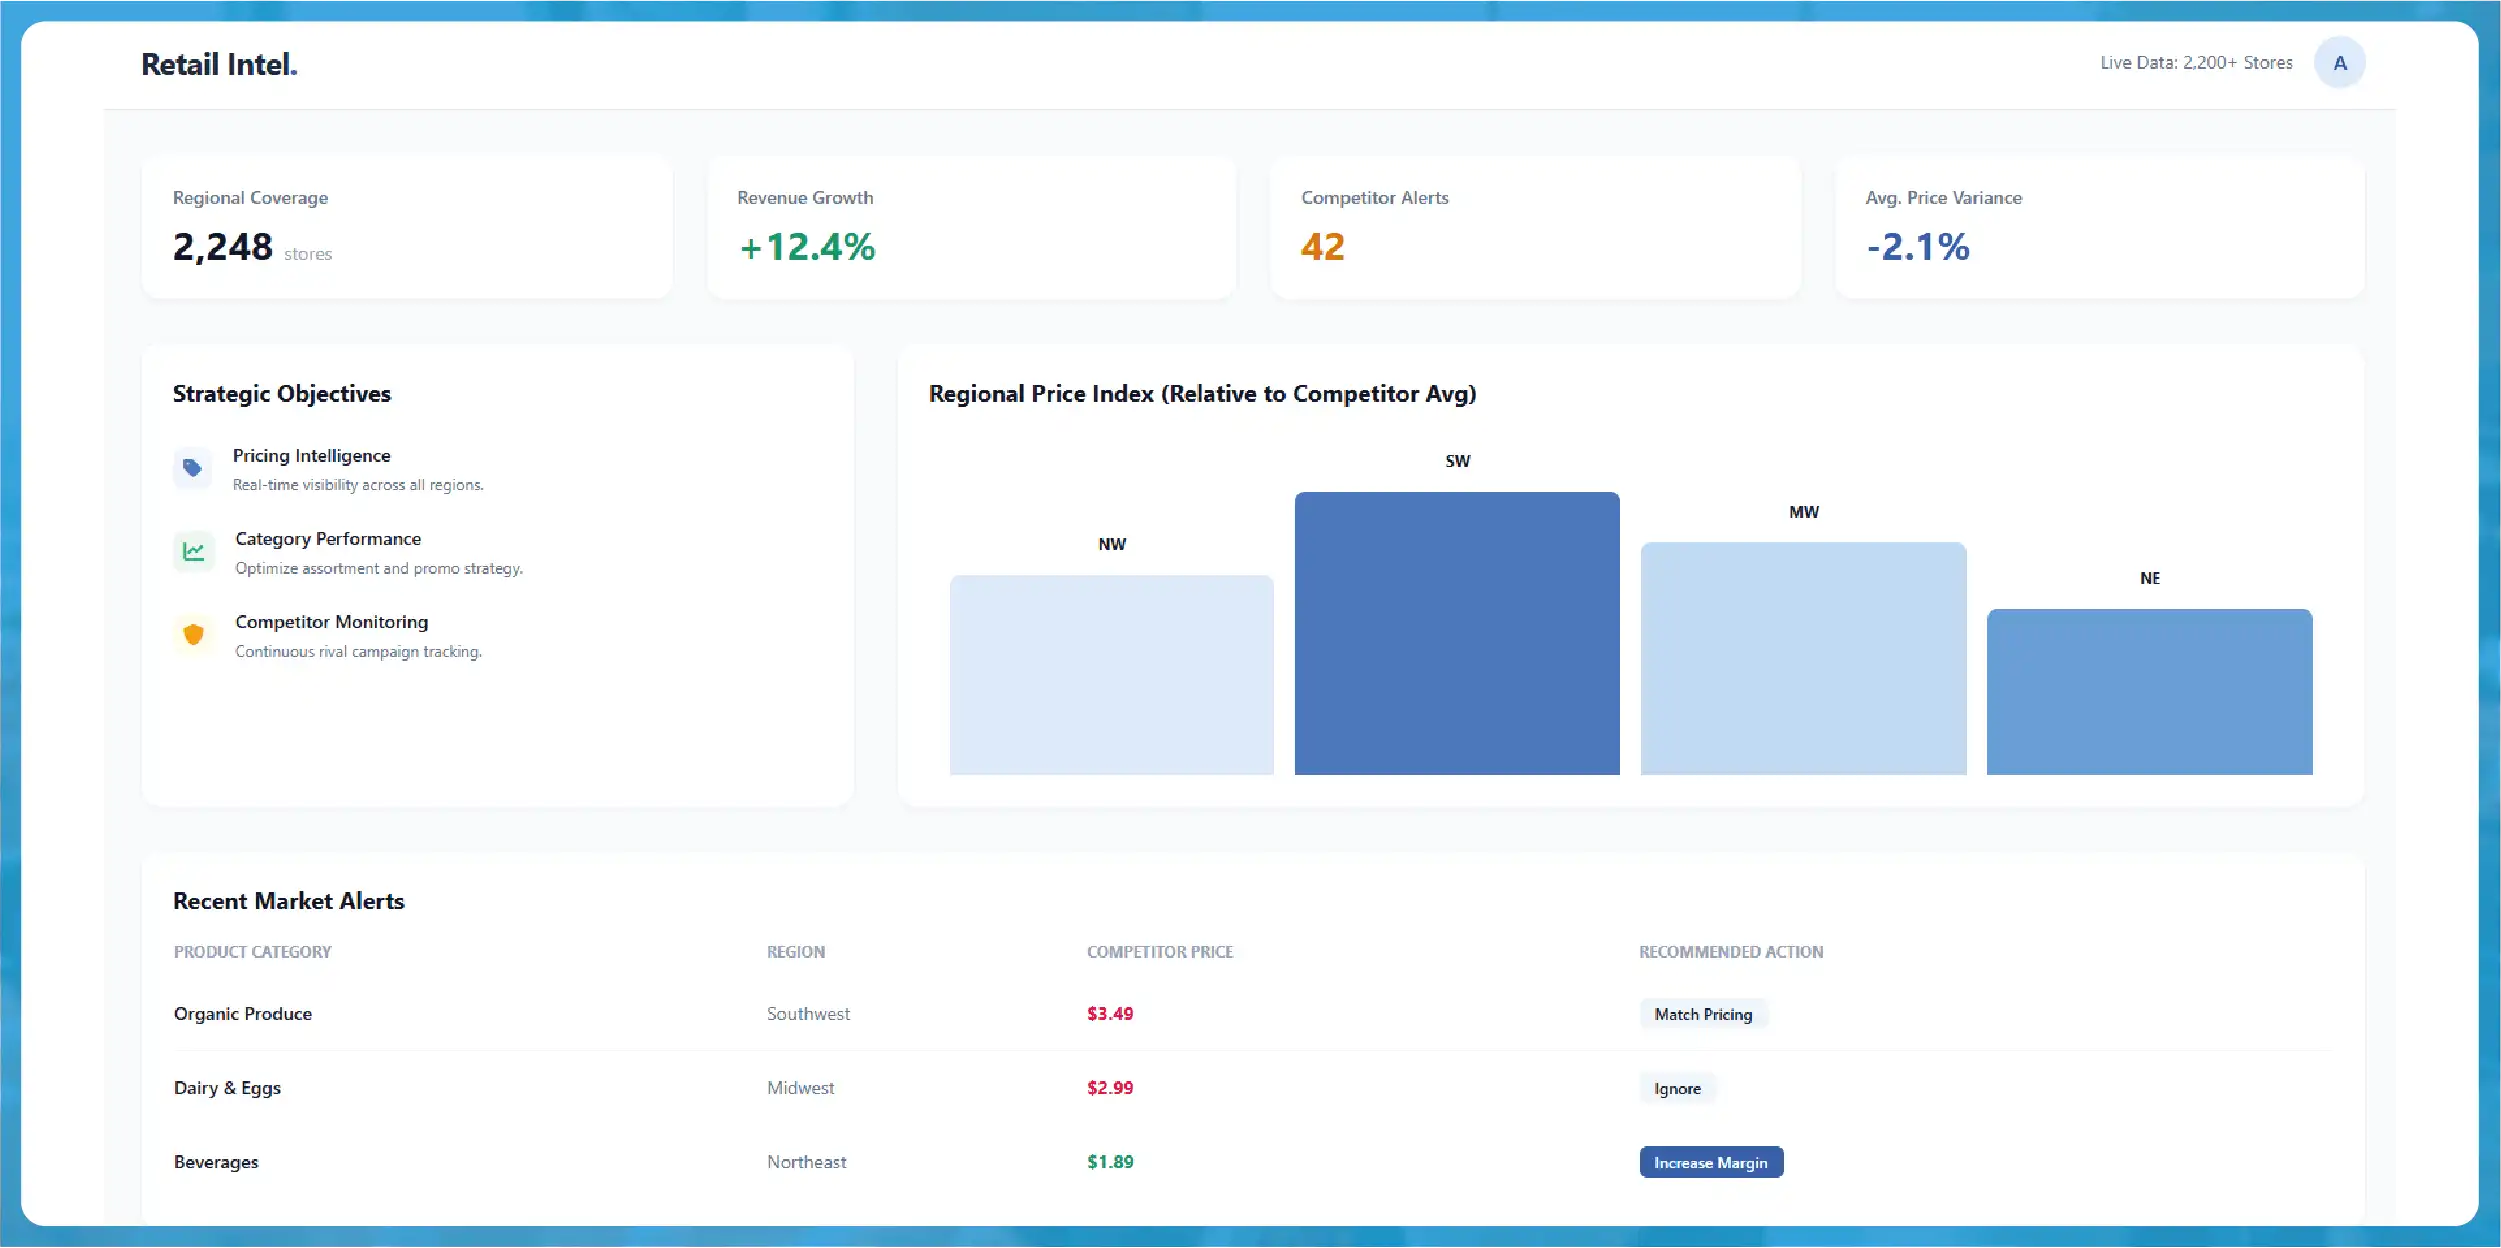Click the $2.99 competitor price
The height and width of the screenshot is (1248, 2501).
[1110, 1088]
